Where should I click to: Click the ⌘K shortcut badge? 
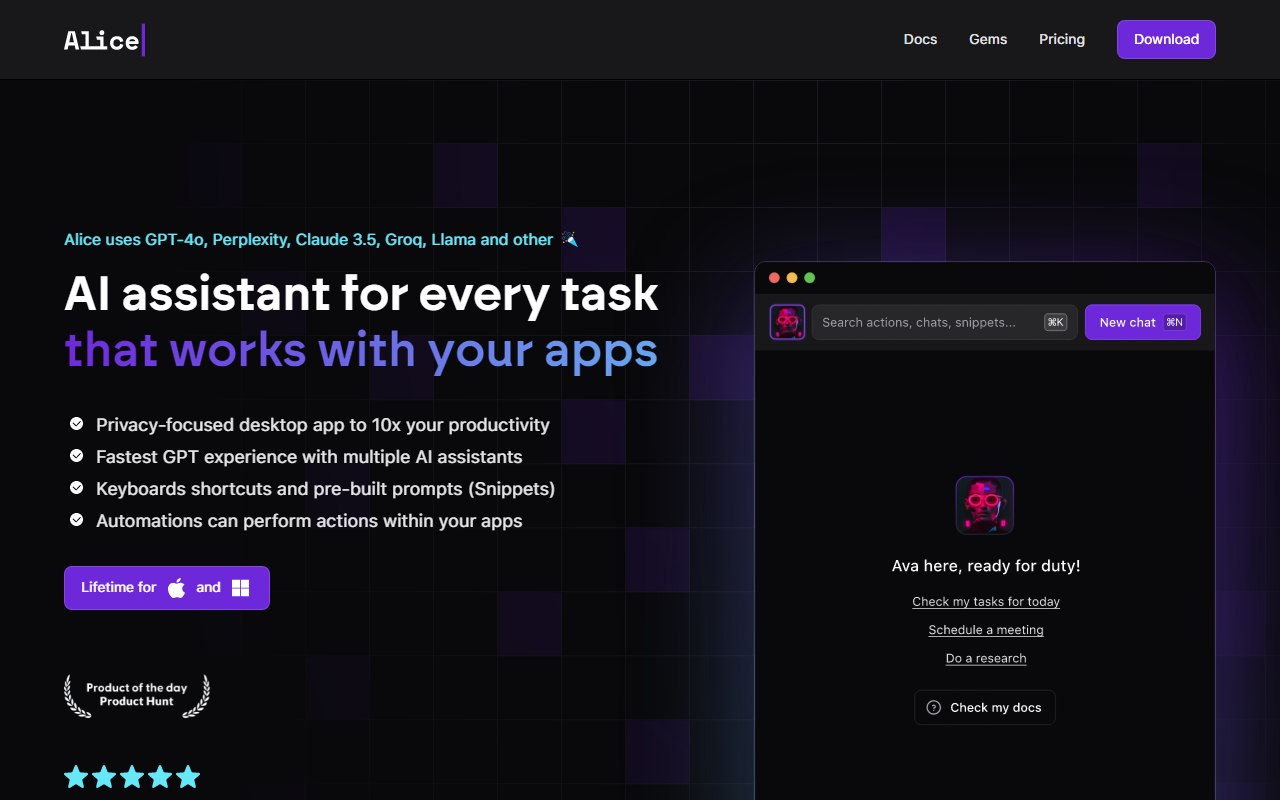[x=1055, y=322]
